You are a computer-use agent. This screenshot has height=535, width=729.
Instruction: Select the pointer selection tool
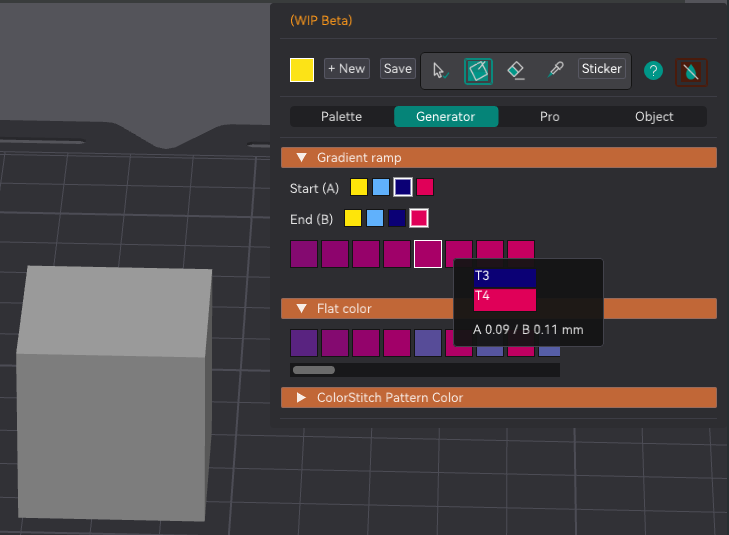point(440,71)
